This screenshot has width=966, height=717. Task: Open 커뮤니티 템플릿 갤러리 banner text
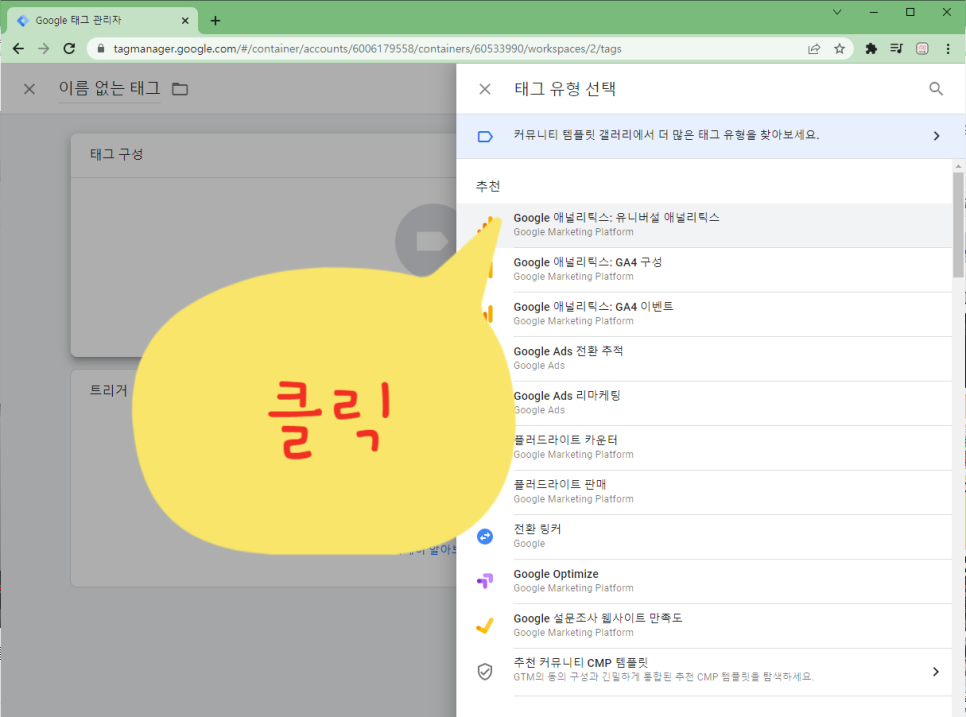[666, 135]
